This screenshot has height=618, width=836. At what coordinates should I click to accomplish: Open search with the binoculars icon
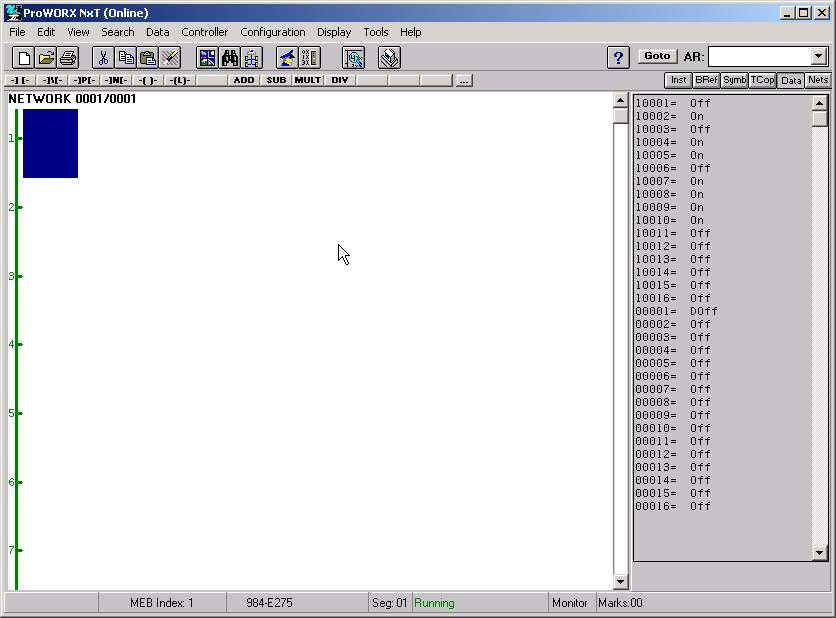(229, 58)
